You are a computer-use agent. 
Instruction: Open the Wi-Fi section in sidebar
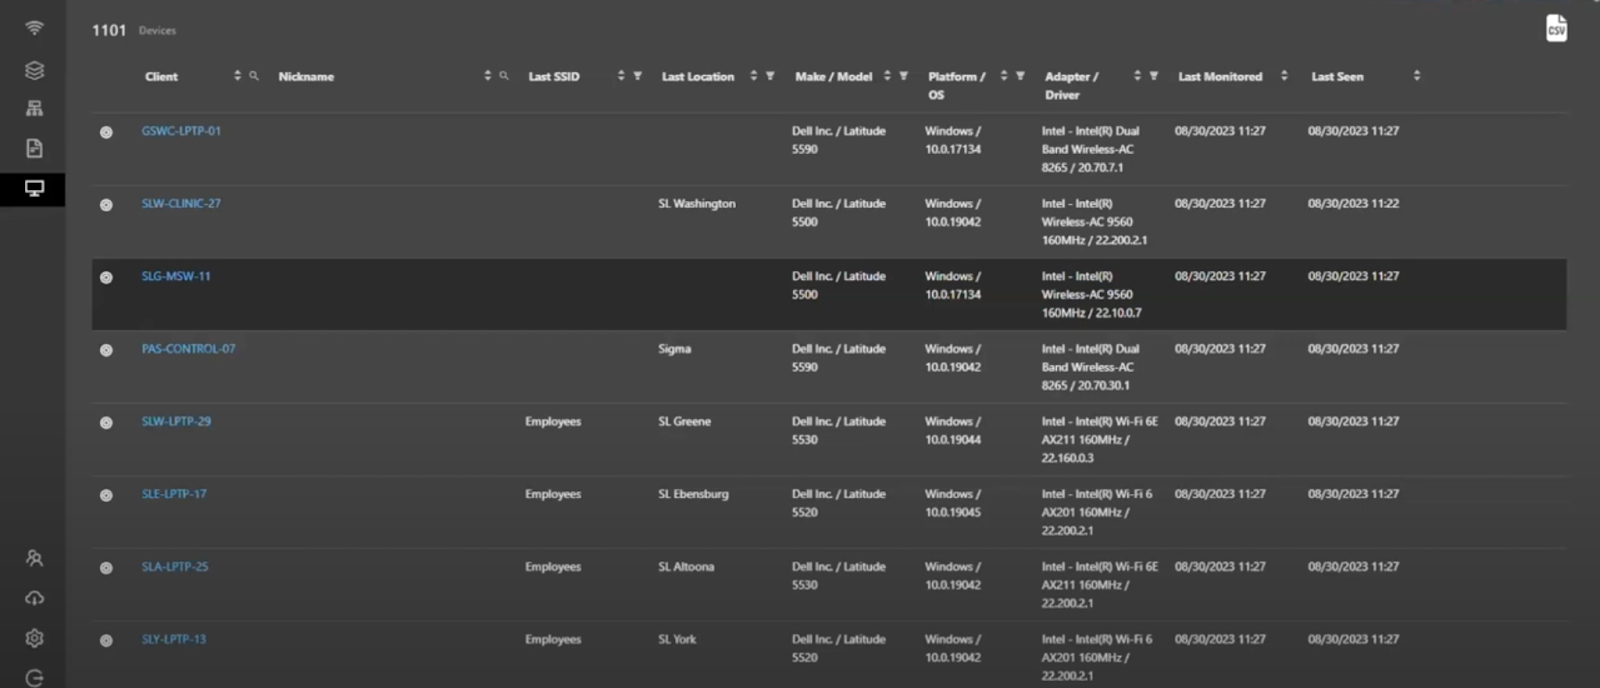34,28
